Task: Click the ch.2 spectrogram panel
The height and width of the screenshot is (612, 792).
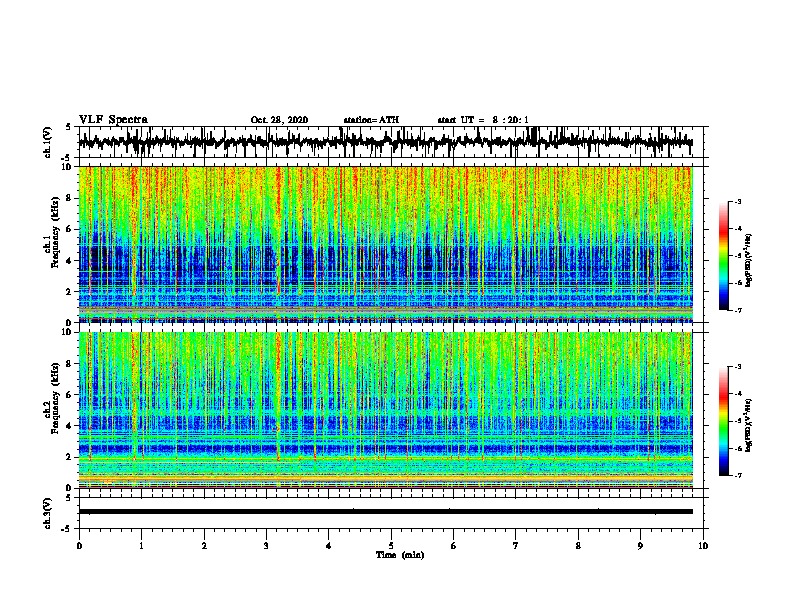Action: [386, 410]
